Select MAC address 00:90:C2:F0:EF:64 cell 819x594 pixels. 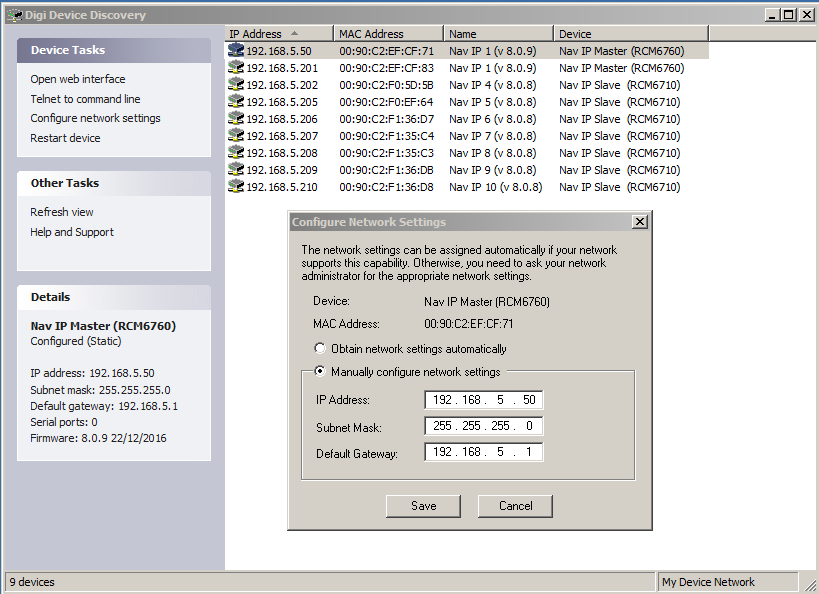(x=387, y=102)
